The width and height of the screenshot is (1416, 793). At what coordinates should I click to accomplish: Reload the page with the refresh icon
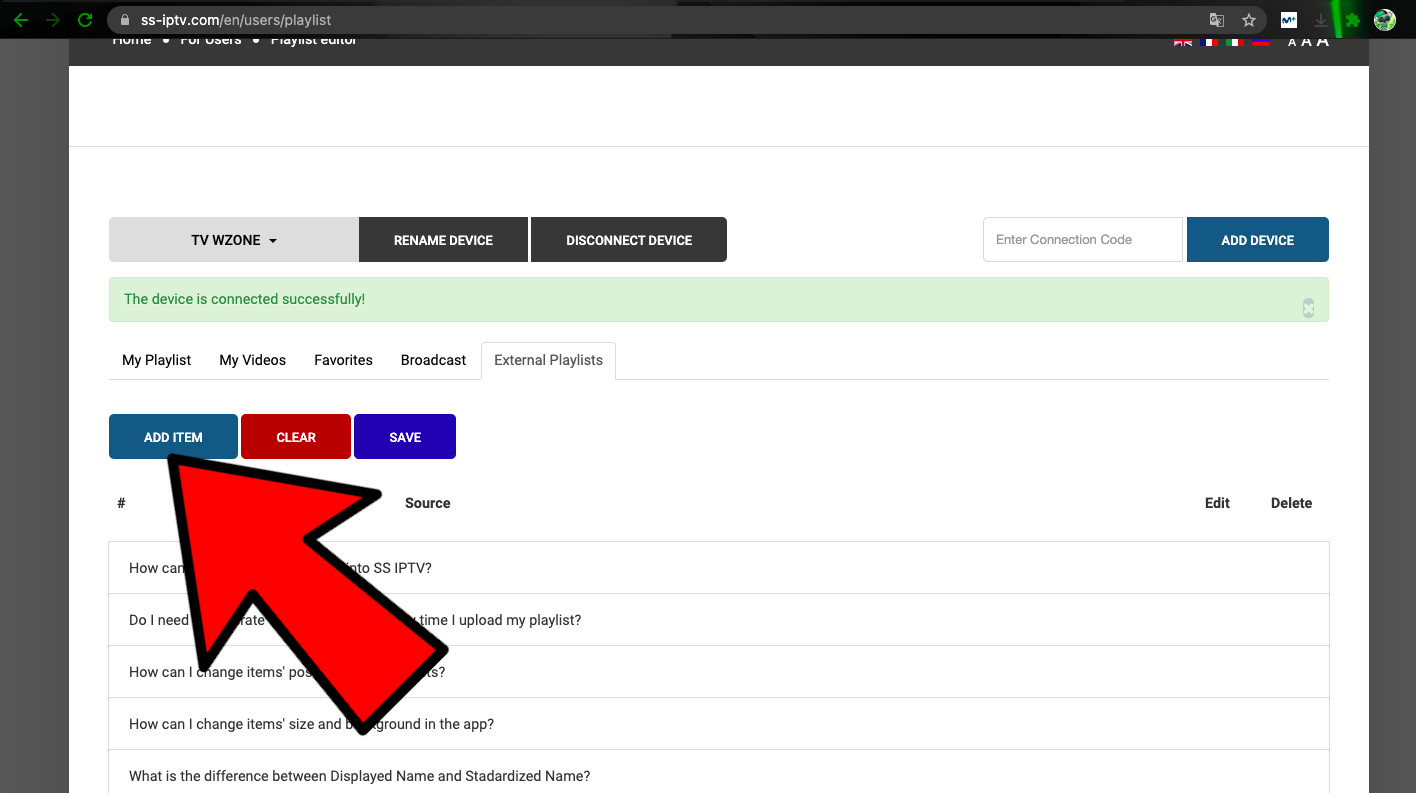[85, 20]
